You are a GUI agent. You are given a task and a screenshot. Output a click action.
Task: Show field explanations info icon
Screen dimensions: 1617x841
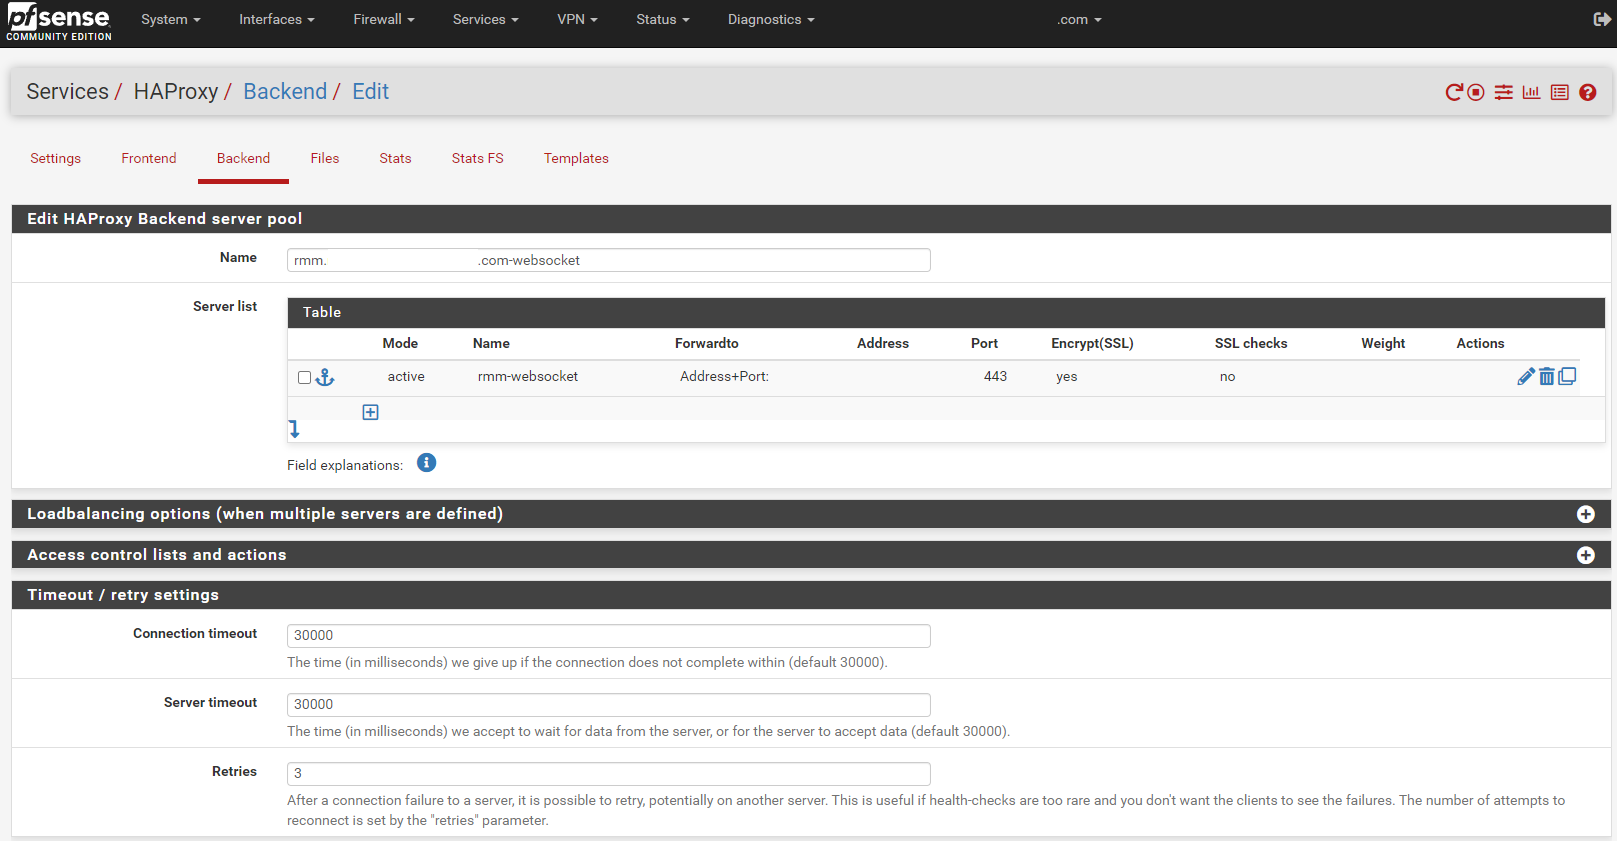(426, 463)
